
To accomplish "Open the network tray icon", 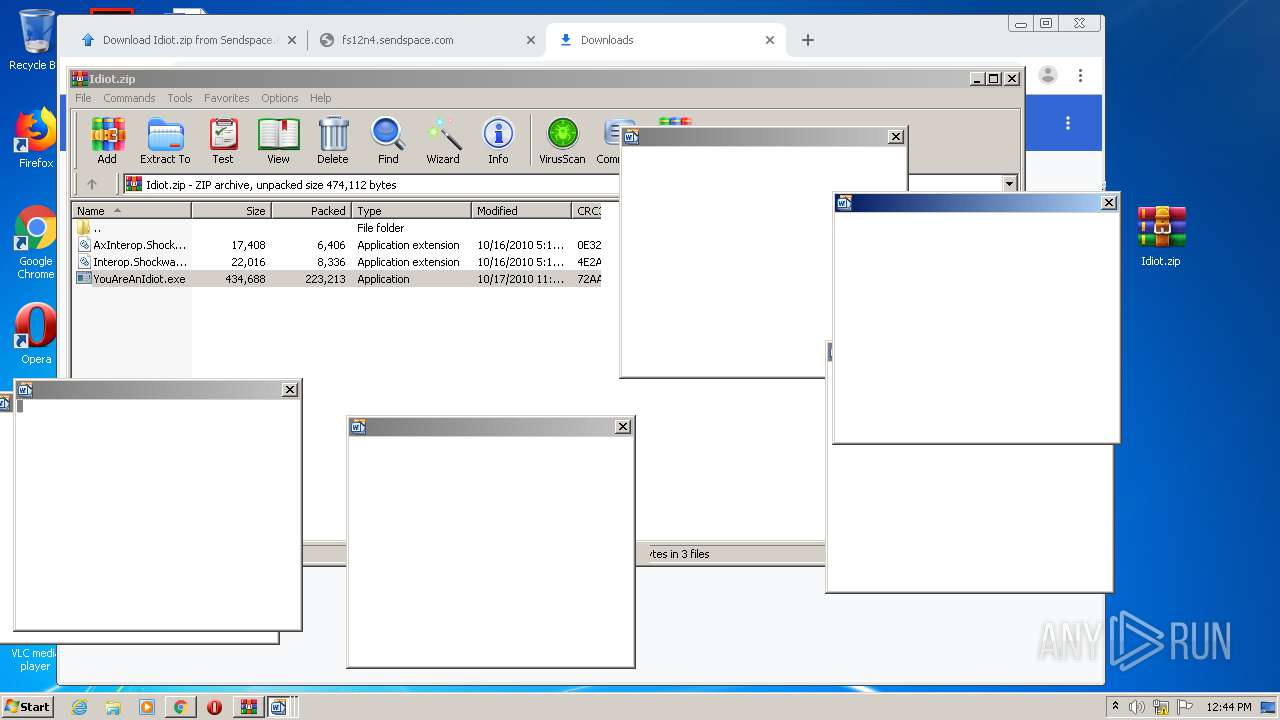I will pyautogui.click(x=1161, y=707).
